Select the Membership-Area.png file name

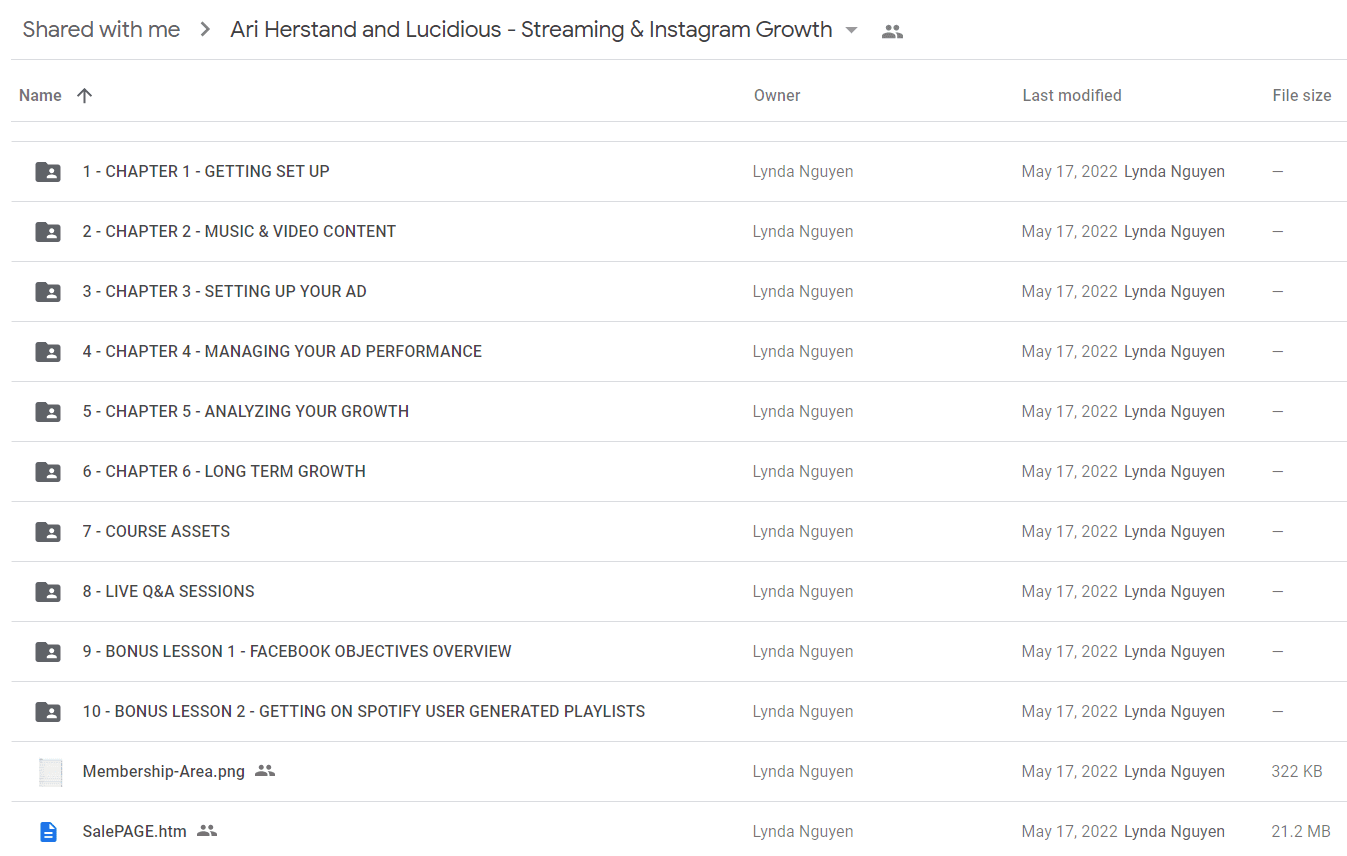(x=164, y=772)
